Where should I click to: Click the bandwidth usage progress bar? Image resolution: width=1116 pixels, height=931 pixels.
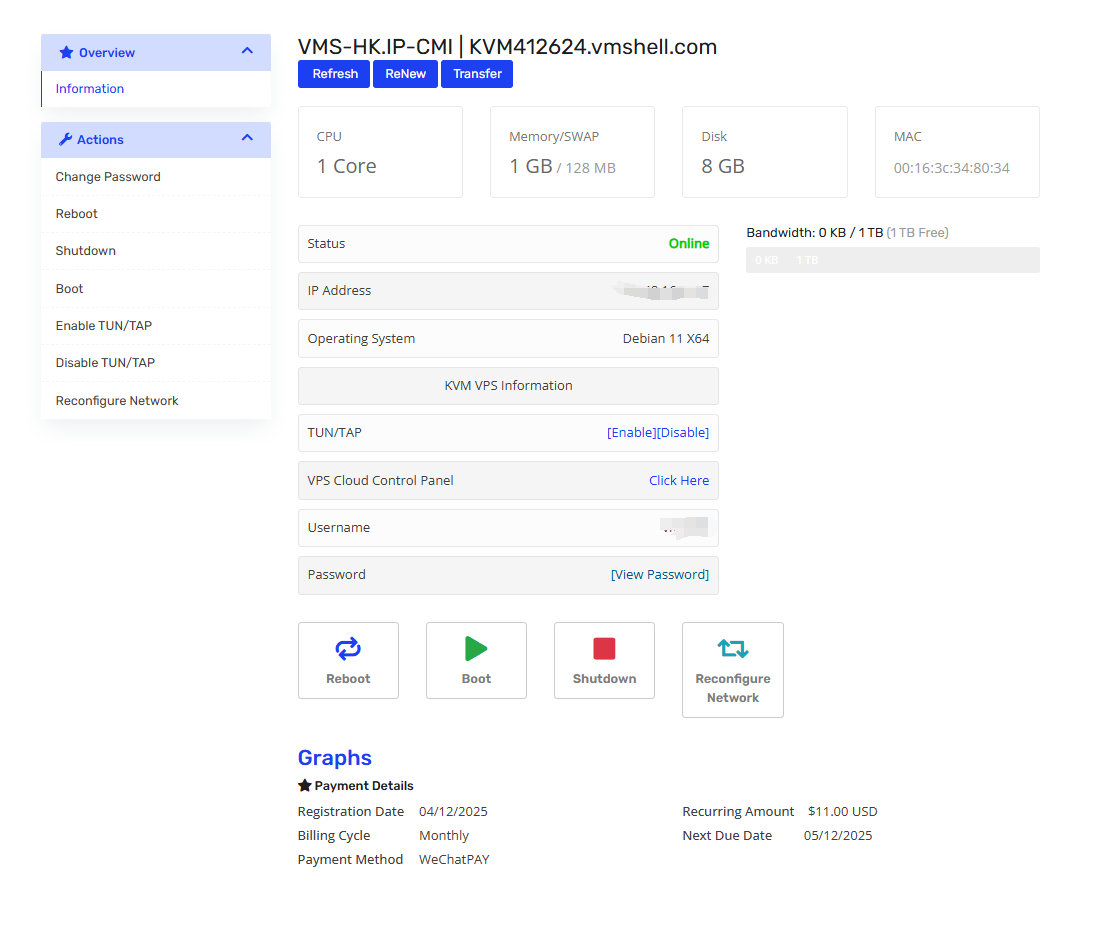pos(892,260)
